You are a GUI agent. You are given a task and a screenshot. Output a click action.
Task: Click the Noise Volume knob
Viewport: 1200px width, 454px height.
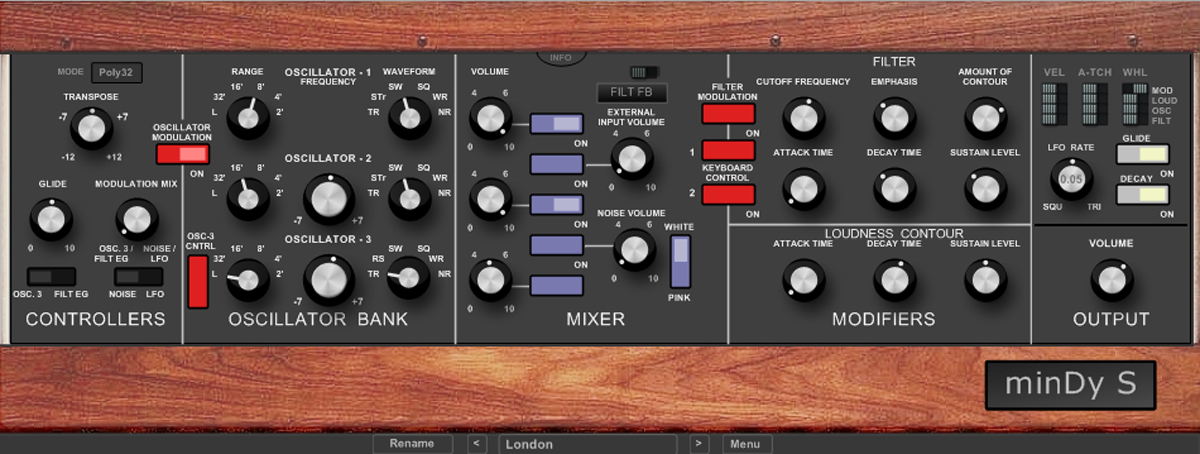point(632,249)
